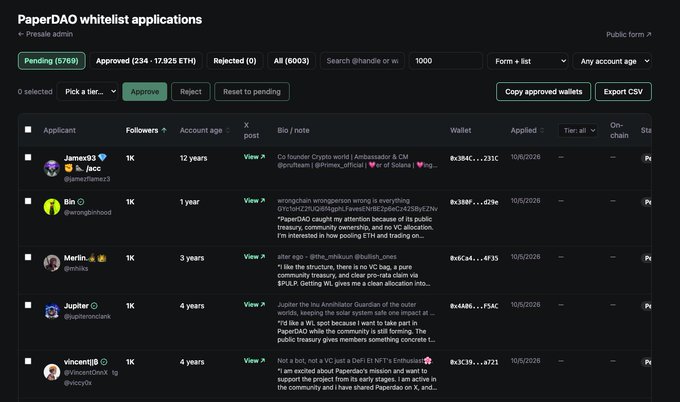
Task: Expand the Form + list dropdown
Action: 528,61
